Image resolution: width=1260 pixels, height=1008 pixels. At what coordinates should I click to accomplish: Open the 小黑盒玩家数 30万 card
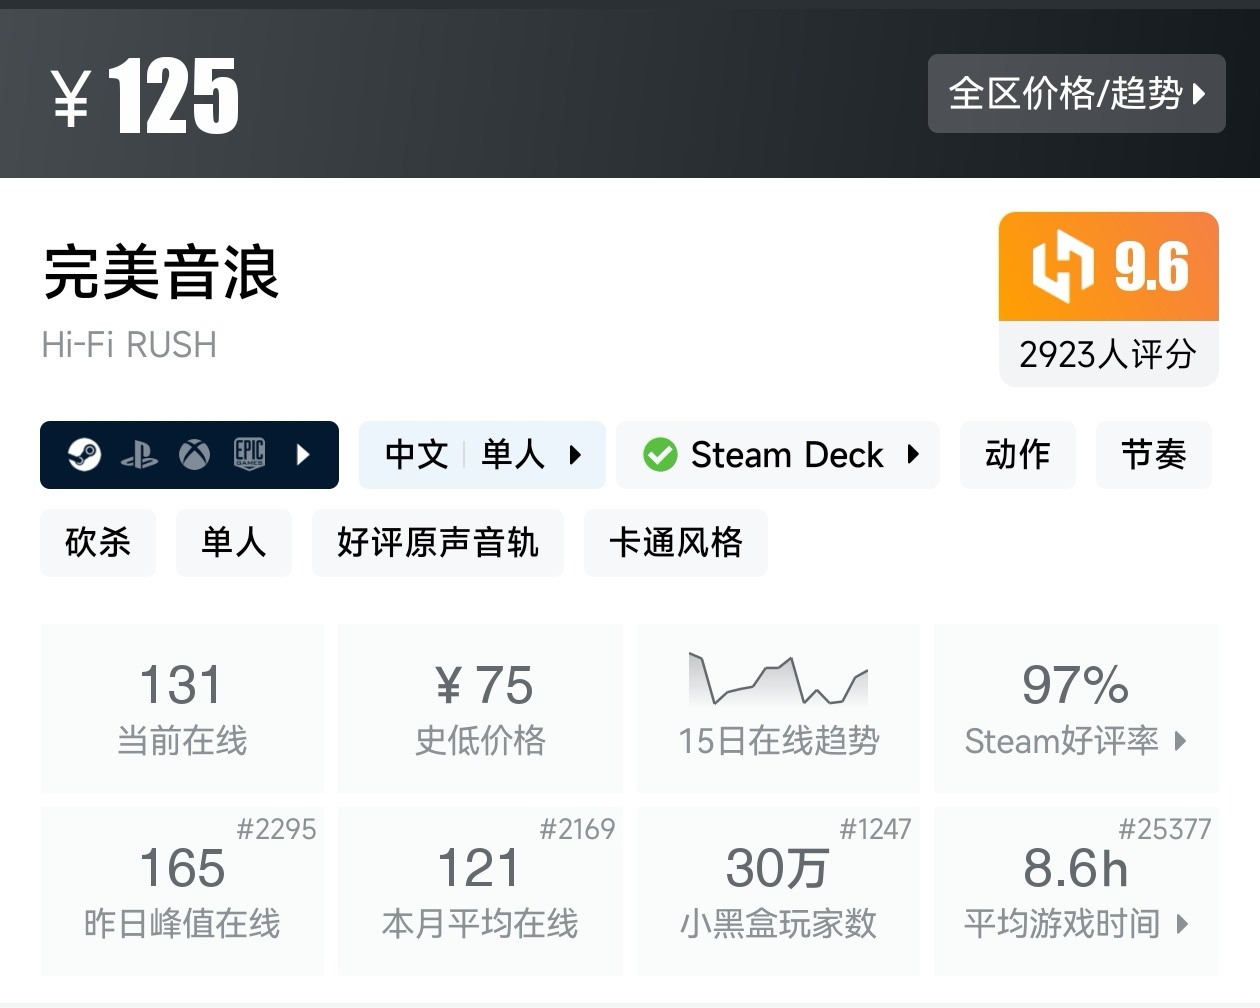[x=778, y=891]
